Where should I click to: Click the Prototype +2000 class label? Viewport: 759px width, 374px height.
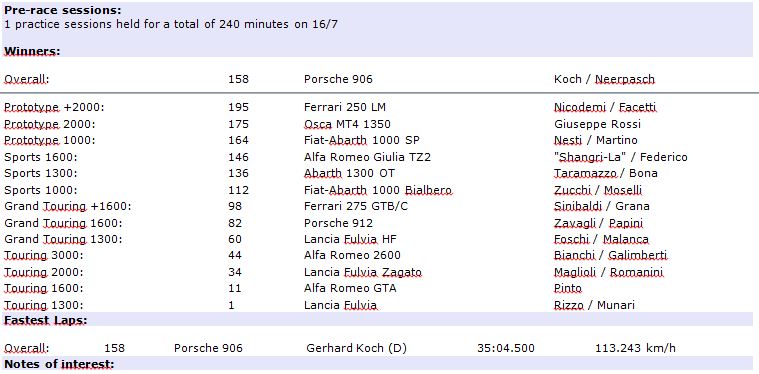point(54,107)
